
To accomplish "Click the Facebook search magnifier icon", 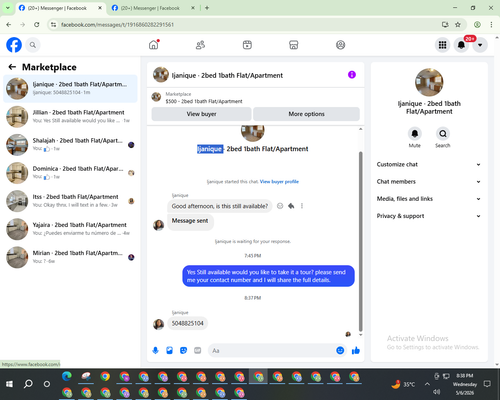I will [33, 45].
